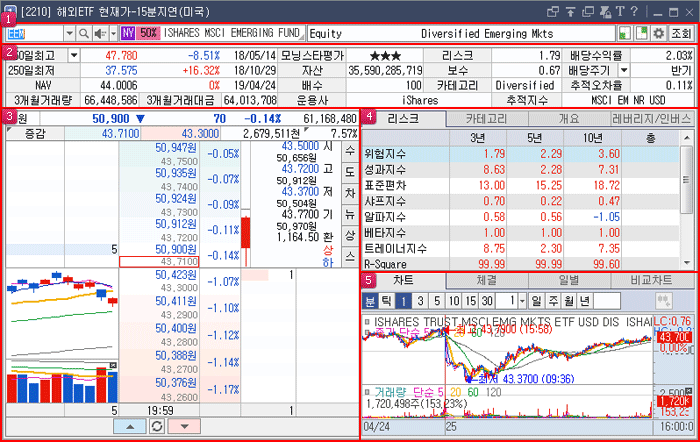Switch the chart to 월 monthly period
The width and height of the screenshot is (700, 442).
coord(569,301)
